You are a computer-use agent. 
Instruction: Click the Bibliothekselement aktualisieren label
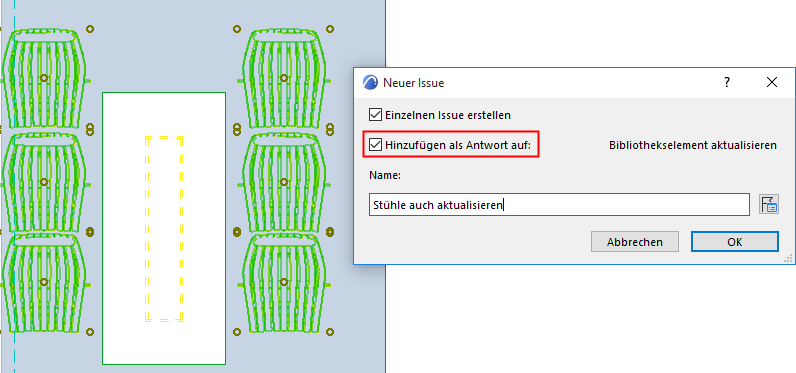[692, 145]
